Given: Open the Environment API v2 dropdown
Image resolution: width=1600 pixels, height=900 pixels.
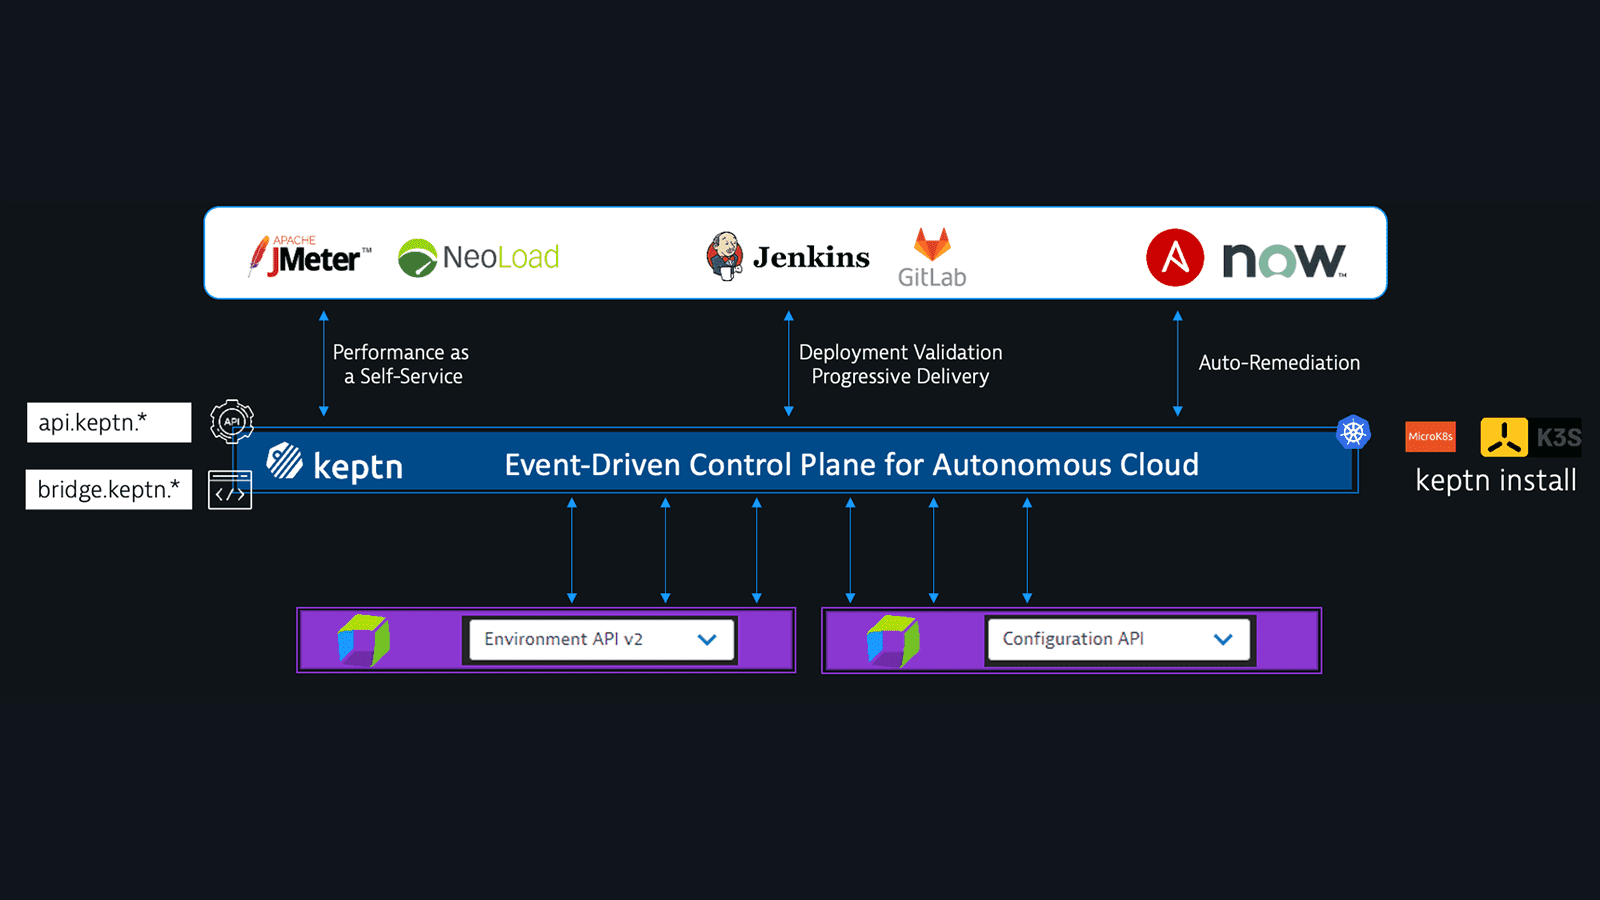Looking at the screenshot, I should 602,640.
